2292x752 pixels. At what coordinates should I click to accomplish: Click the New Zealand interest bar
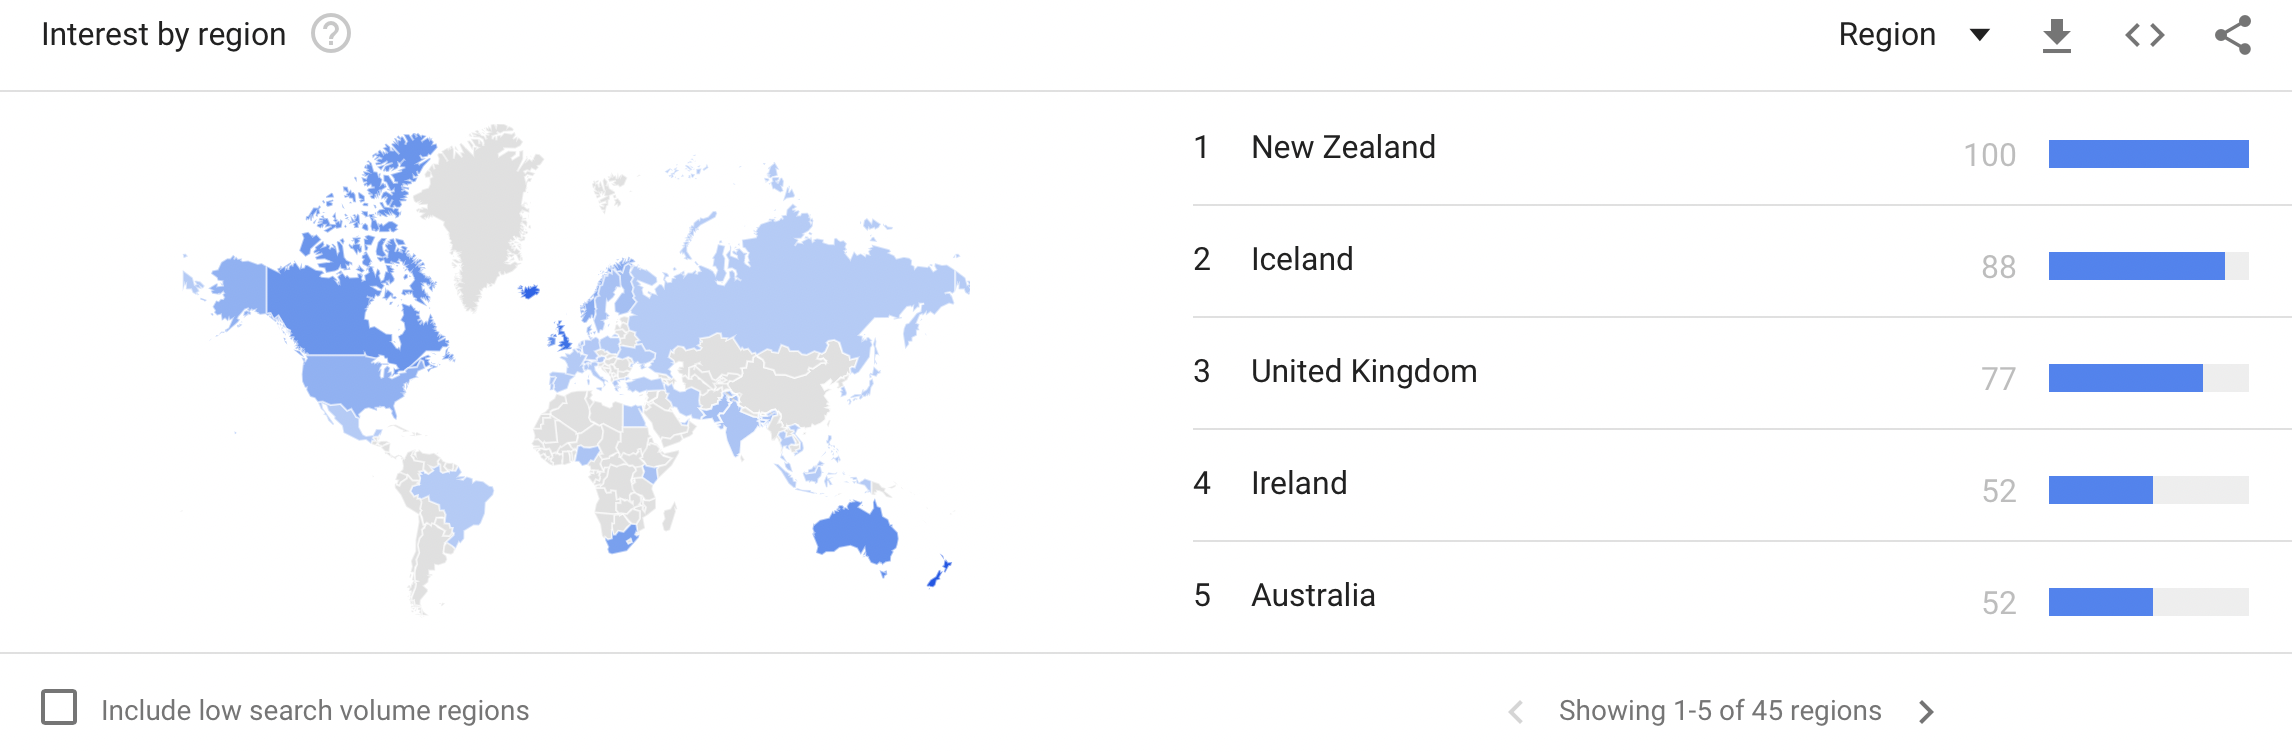(x=2148, y=154)
